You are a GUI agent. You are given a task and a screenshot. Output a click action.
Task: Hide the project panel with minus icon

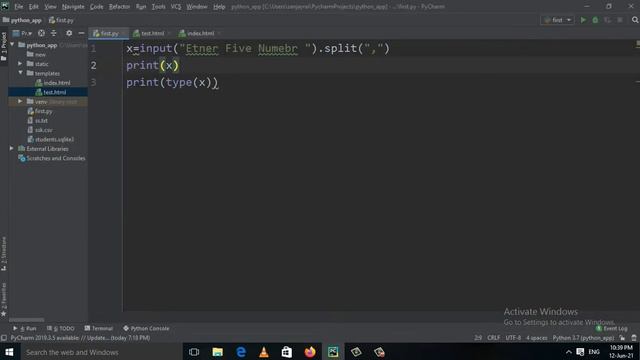(x=81, y=33)
